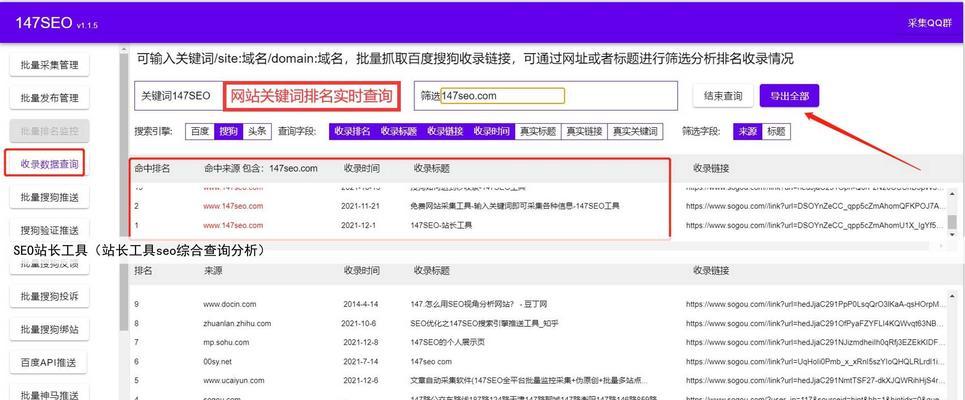Image resolution: width=965 pixels, height=400 pixels.
Task: Select 百度 as search engine
Action: click(200, 131)
